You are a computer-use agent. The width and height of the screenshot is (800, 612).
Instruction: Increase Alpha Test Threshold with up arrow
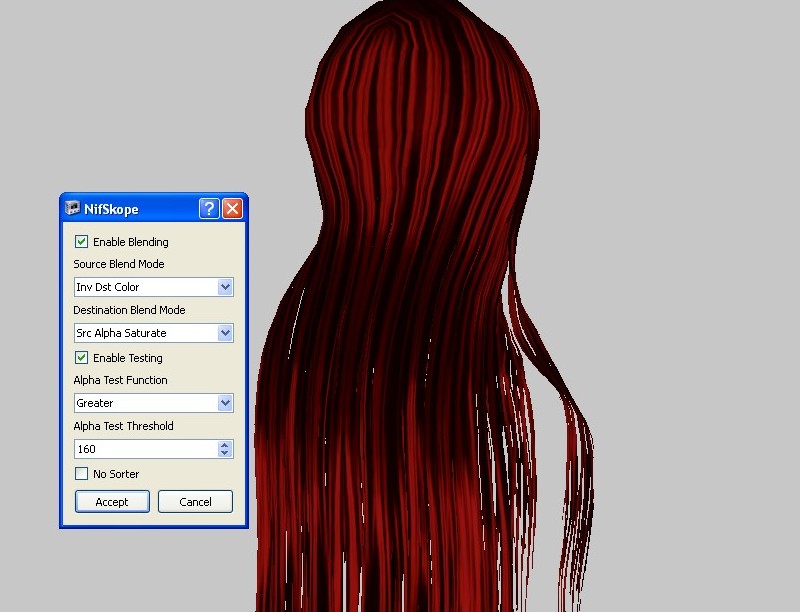click(224, 445)
